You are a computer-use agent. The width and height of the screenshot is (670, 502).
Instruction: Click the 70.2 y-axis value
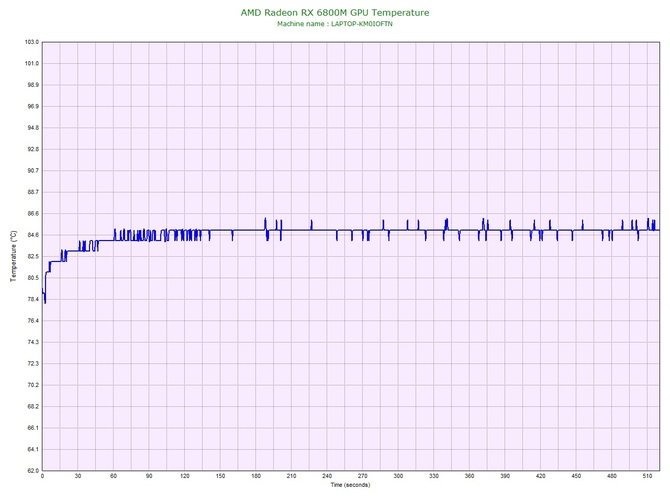point(32,385)
